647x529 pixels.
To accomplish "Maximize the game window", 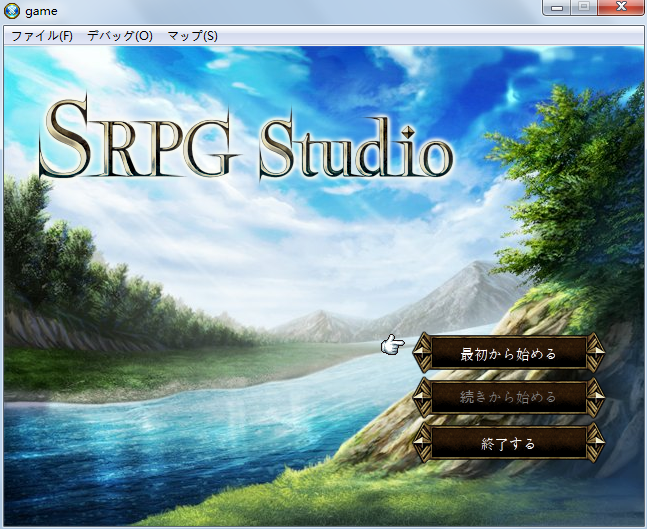I will 583,7.
